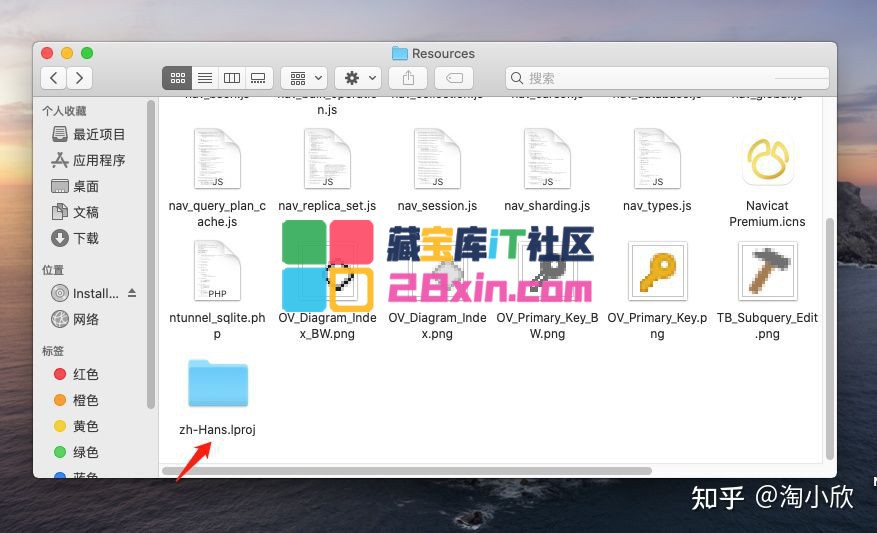Select the nav_types.js file icon
This screenshot has height=533, width=877.
point(657,159)
